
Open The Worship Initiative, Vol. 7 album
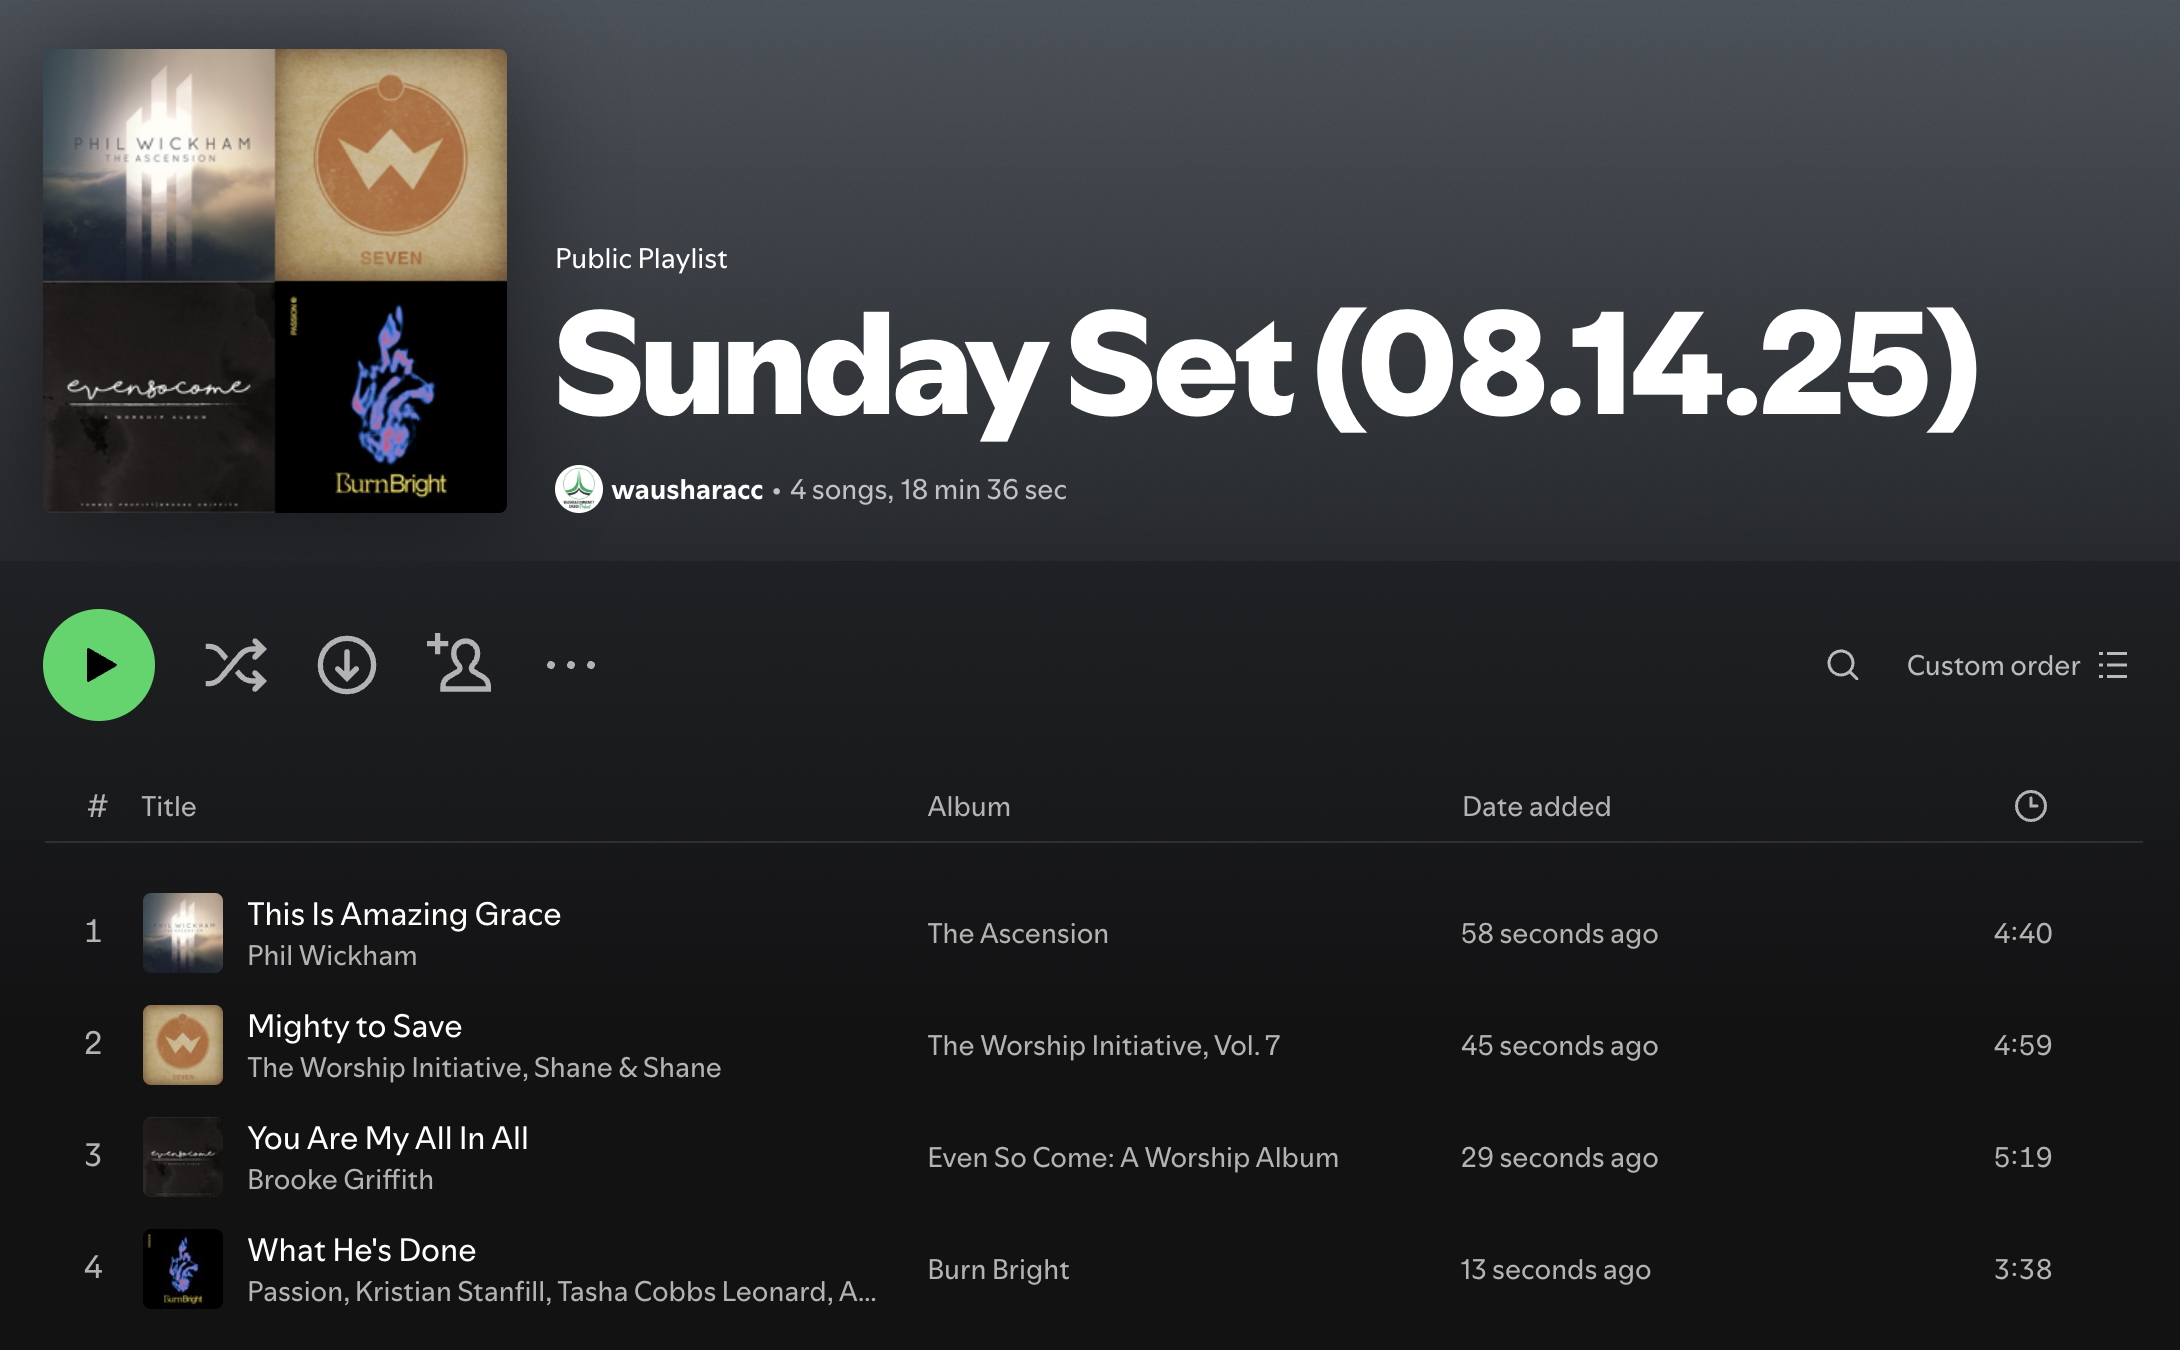(x=1103, y=1045)
